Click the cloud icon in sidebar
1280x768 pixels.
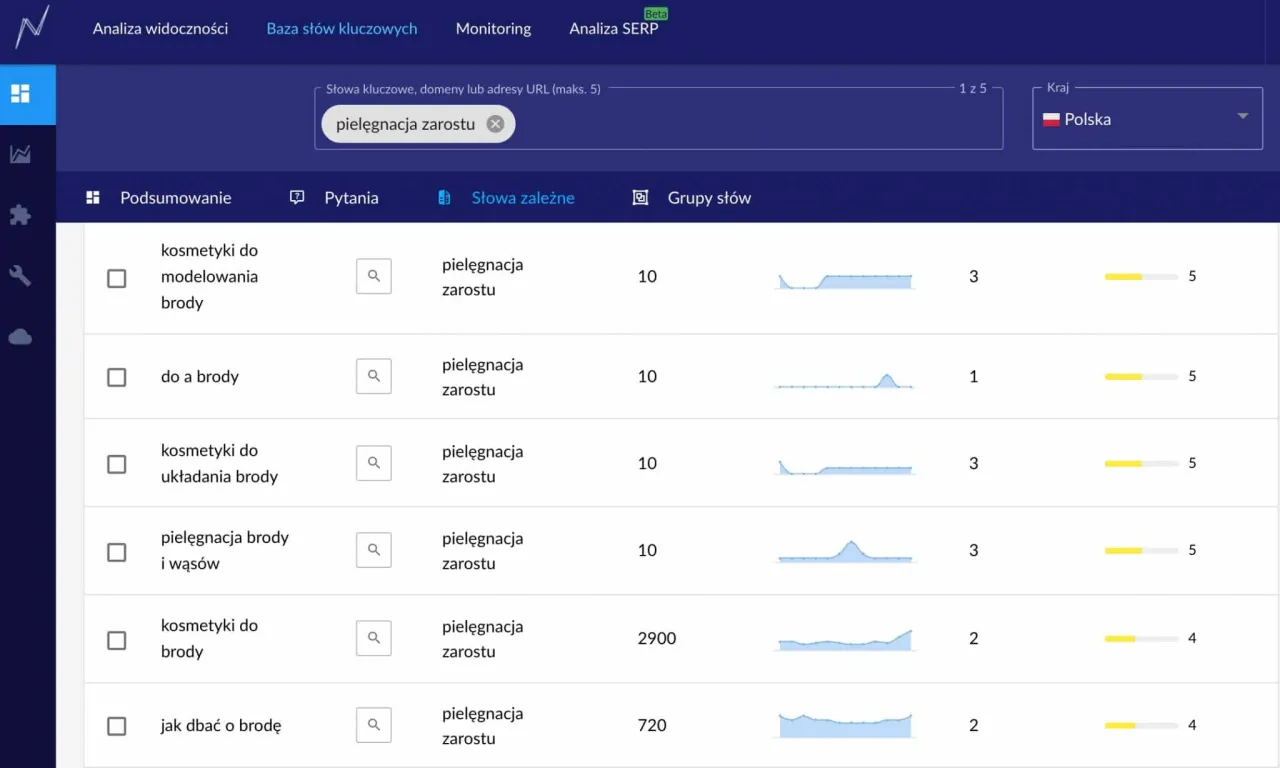pos(21,337)
